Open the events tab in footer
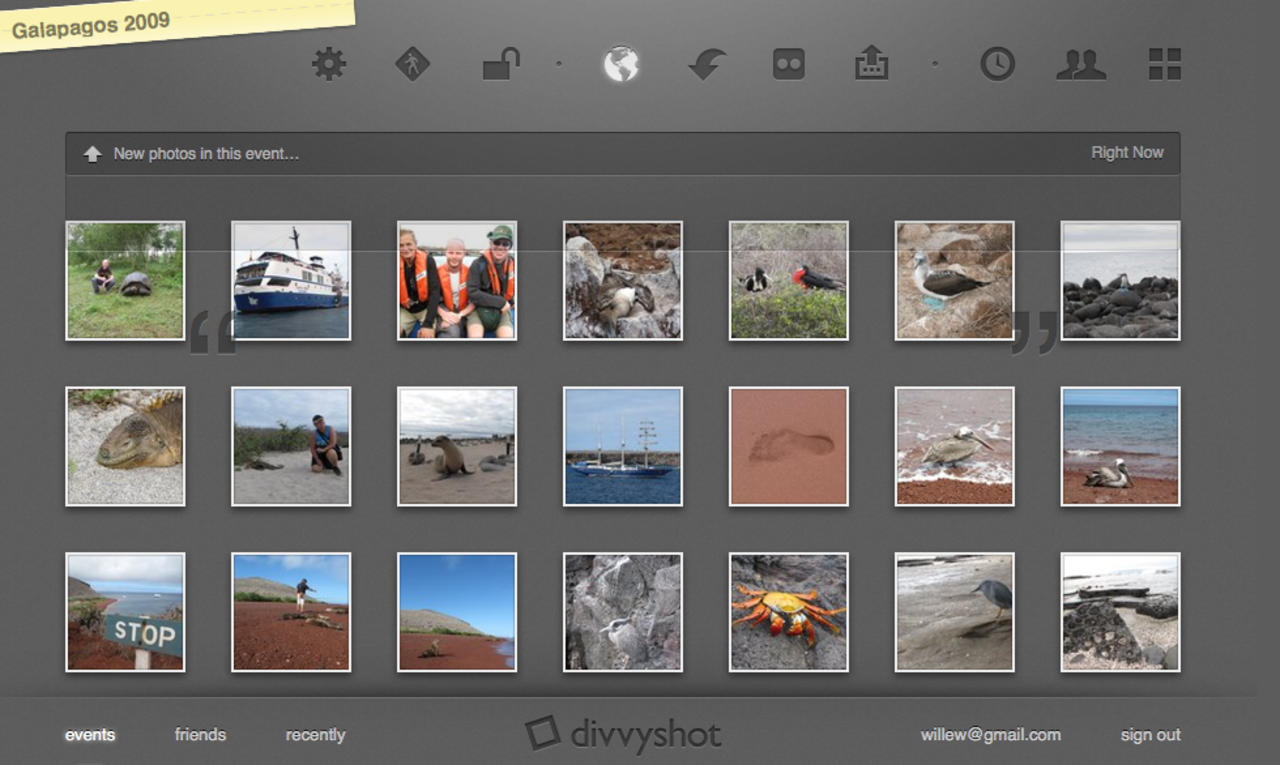This screenshot has height=765, width=1280. 90,735
